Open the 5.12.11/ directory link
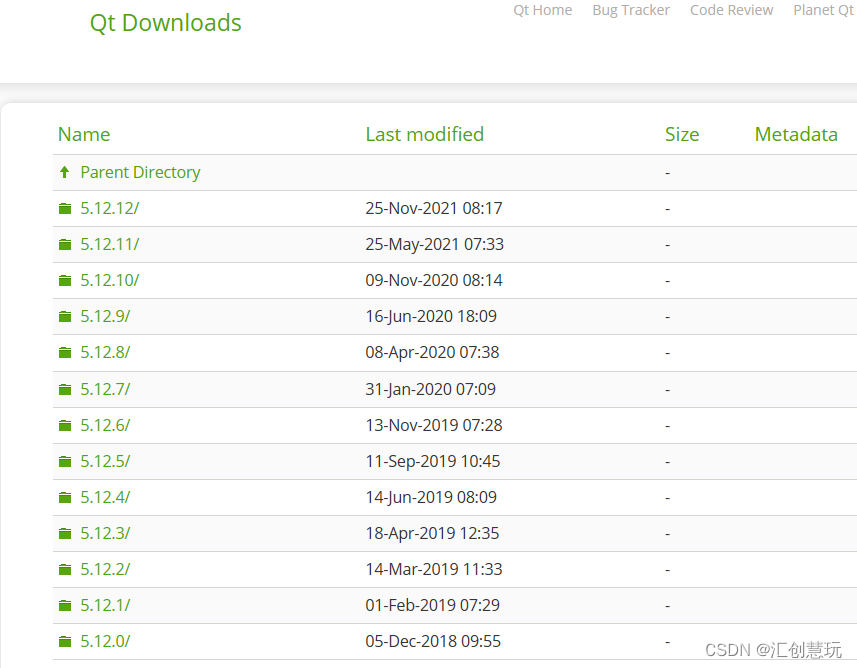The width and height of the screenshot is (857, 668). (x=110, y=244)
